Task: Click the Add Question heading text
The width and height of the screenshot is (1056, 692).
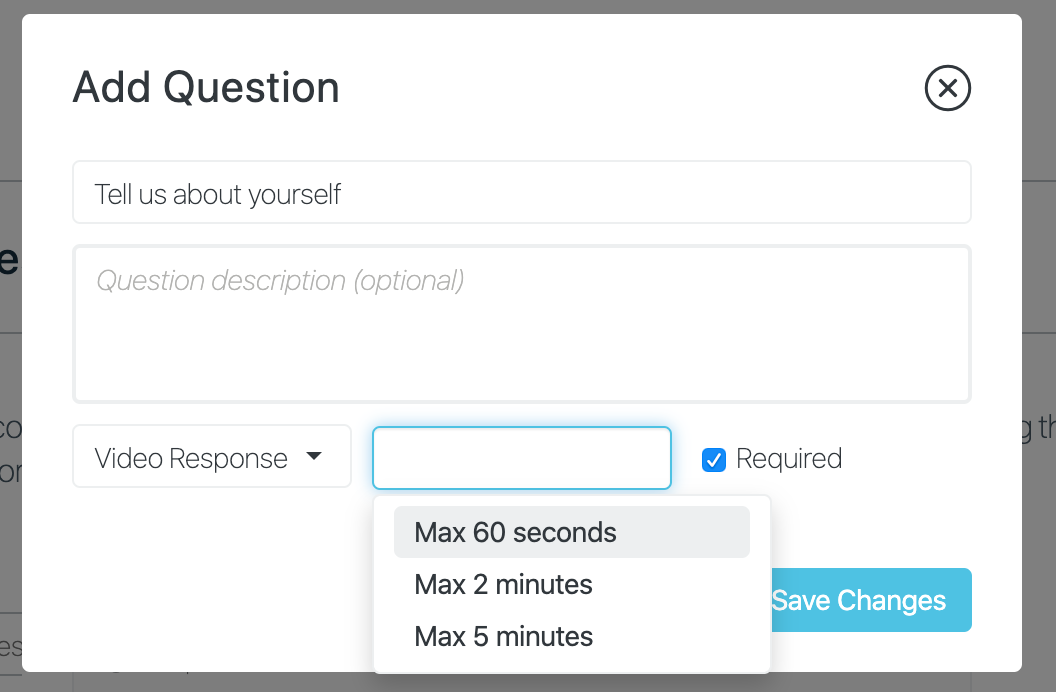Action: 206,88
